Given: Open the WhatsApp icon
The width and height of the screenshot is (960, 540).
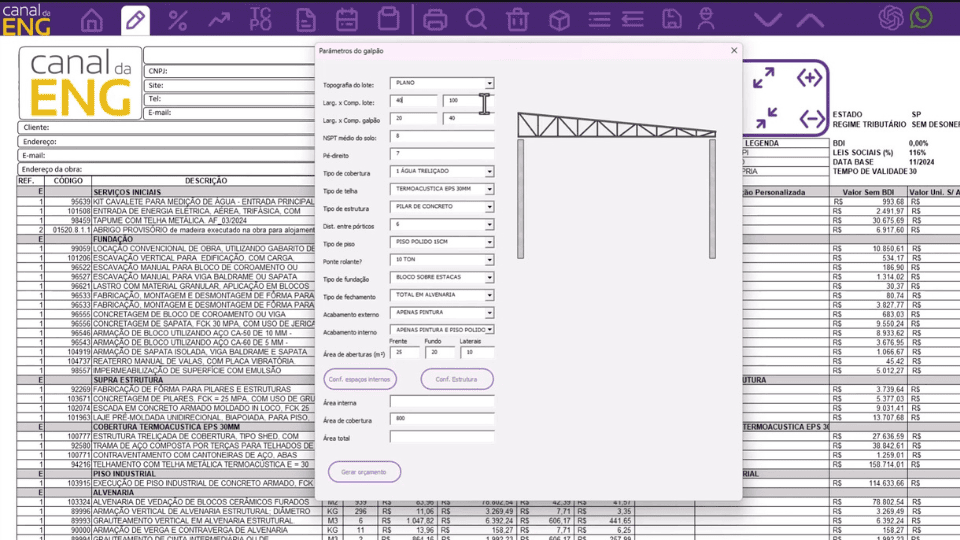Looking at the screenshot, I should click(921, 18).
